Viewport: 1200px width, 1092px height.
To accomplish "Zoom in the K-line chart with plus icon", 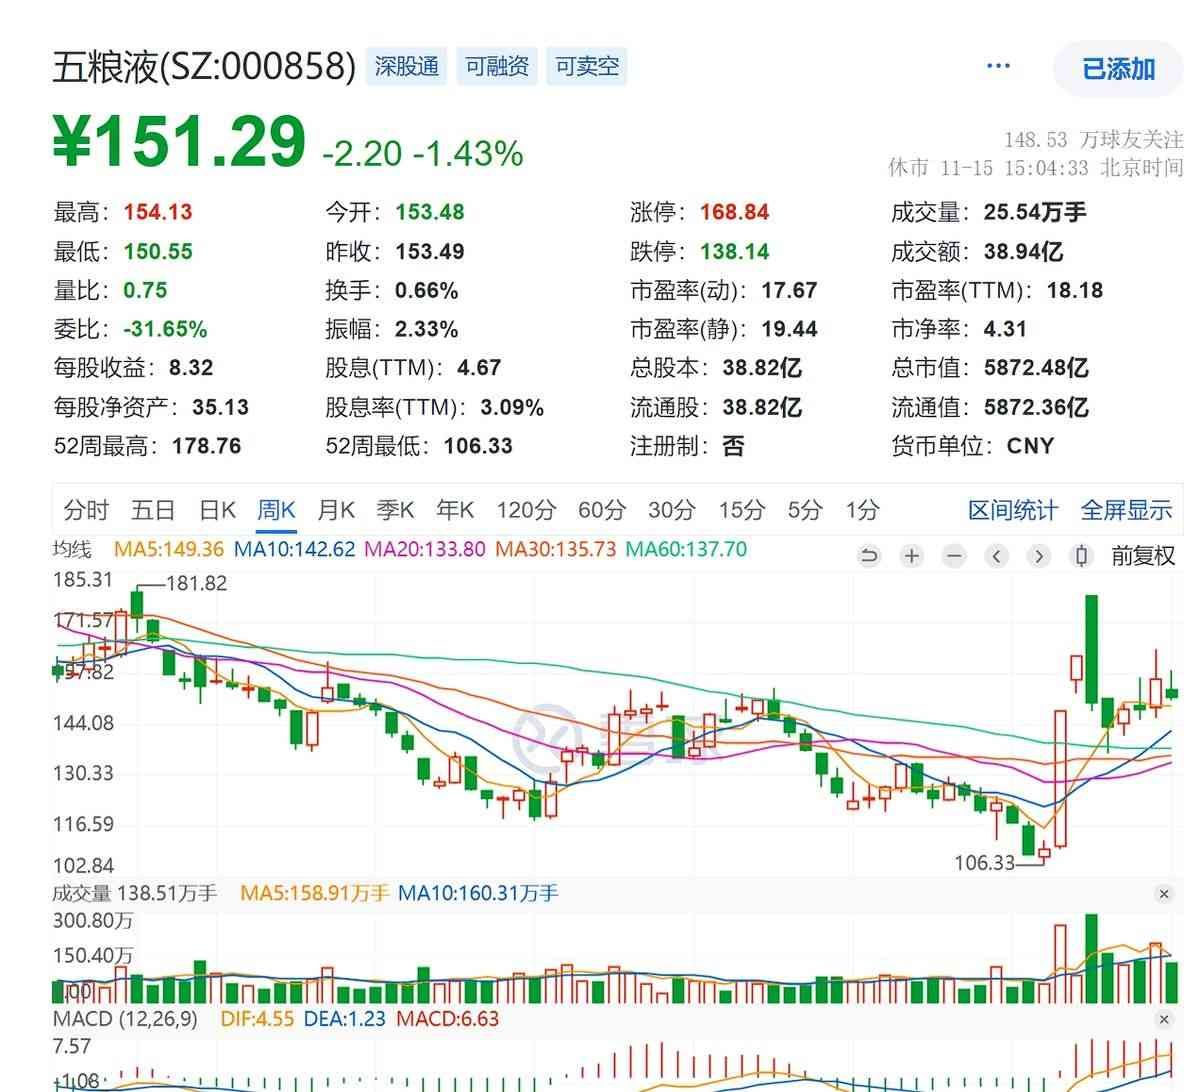I will 911,556.
